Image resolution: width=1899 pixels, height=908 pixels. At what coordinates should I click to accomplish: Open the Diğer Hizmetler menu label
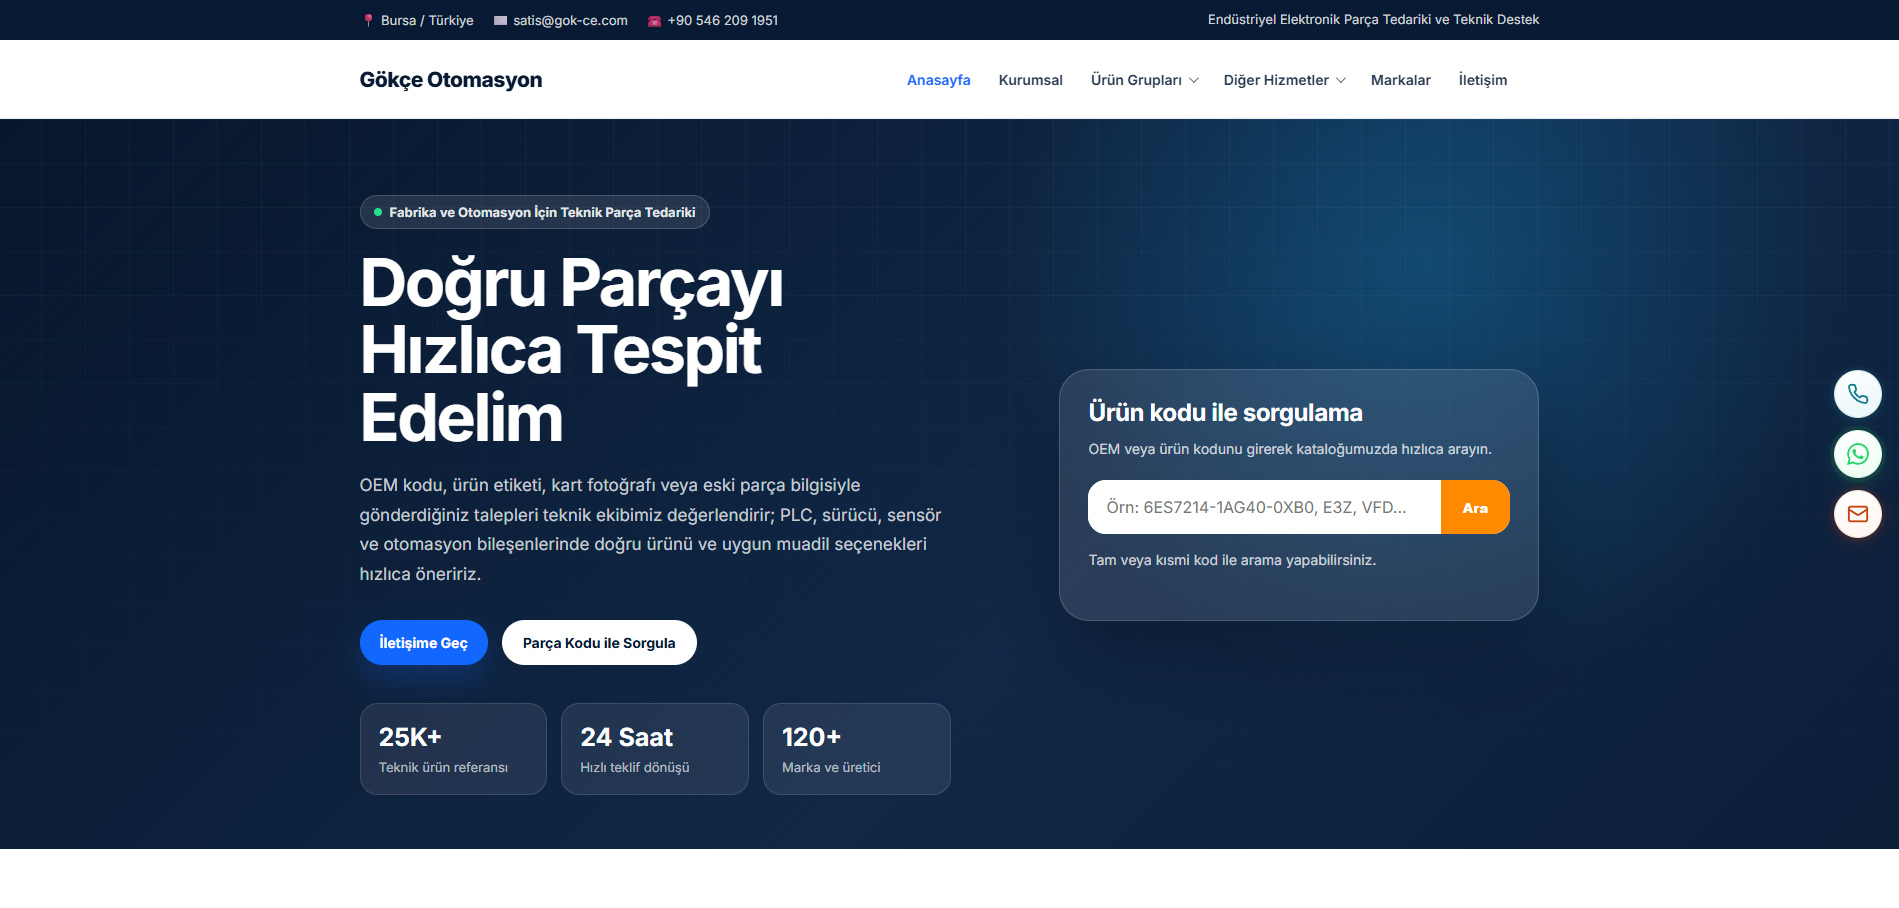coord(1276,80)
